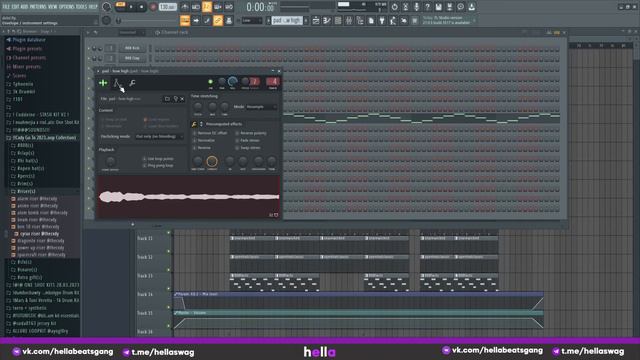
Task: Enable Reverse polarity checkbox
Action: pyautogui.click(x=237, y=133)
